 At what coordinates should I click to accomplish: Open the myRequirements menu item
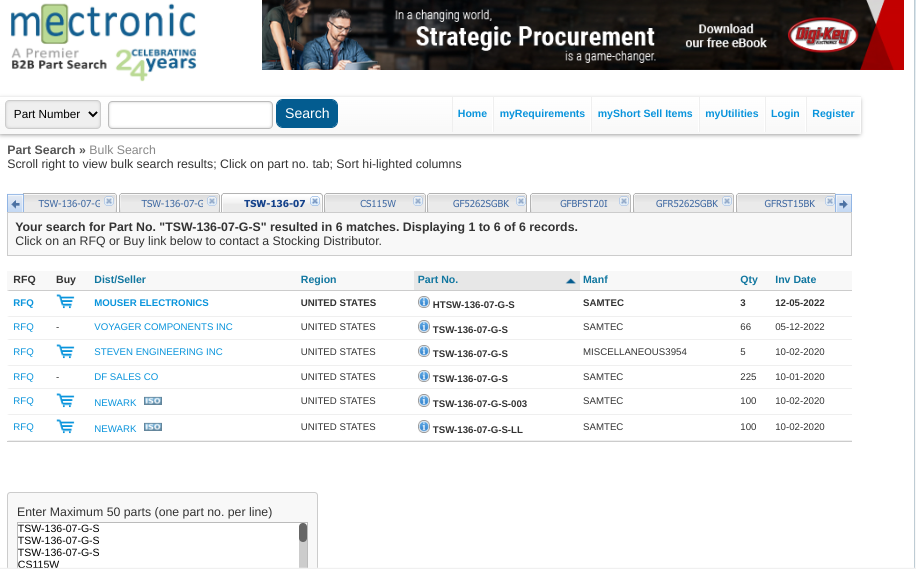pyautogui.click(x=542, y=114)
